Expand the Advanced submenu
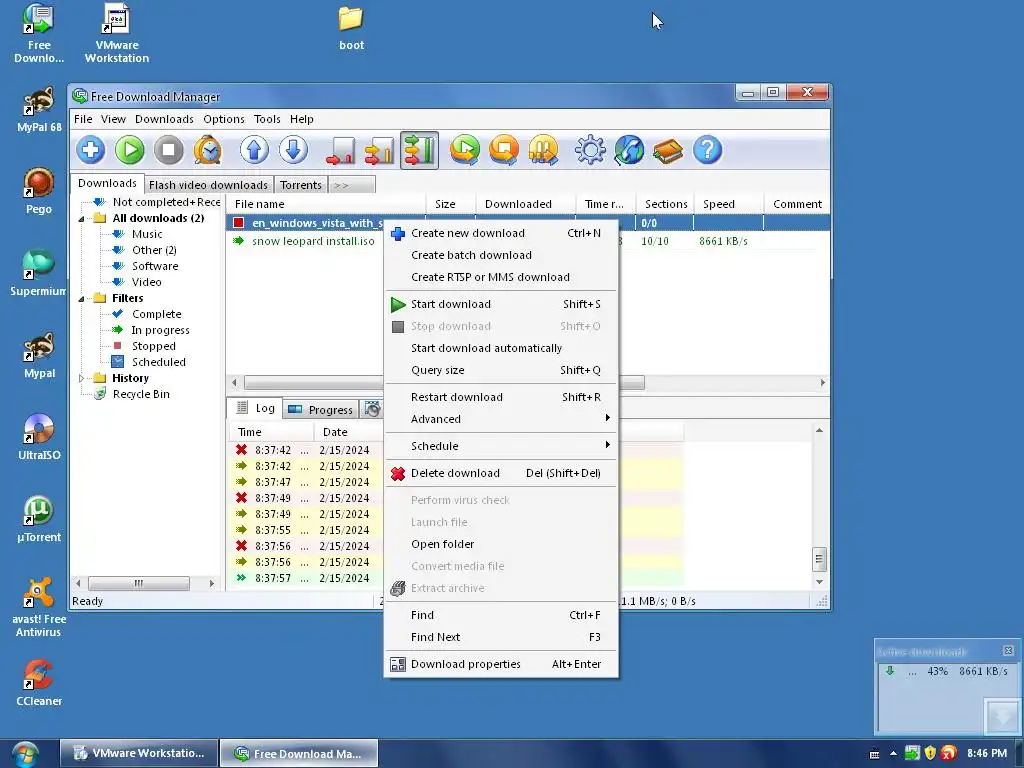The width and height of the screenshot is (1024, 768). coord(502,419)
